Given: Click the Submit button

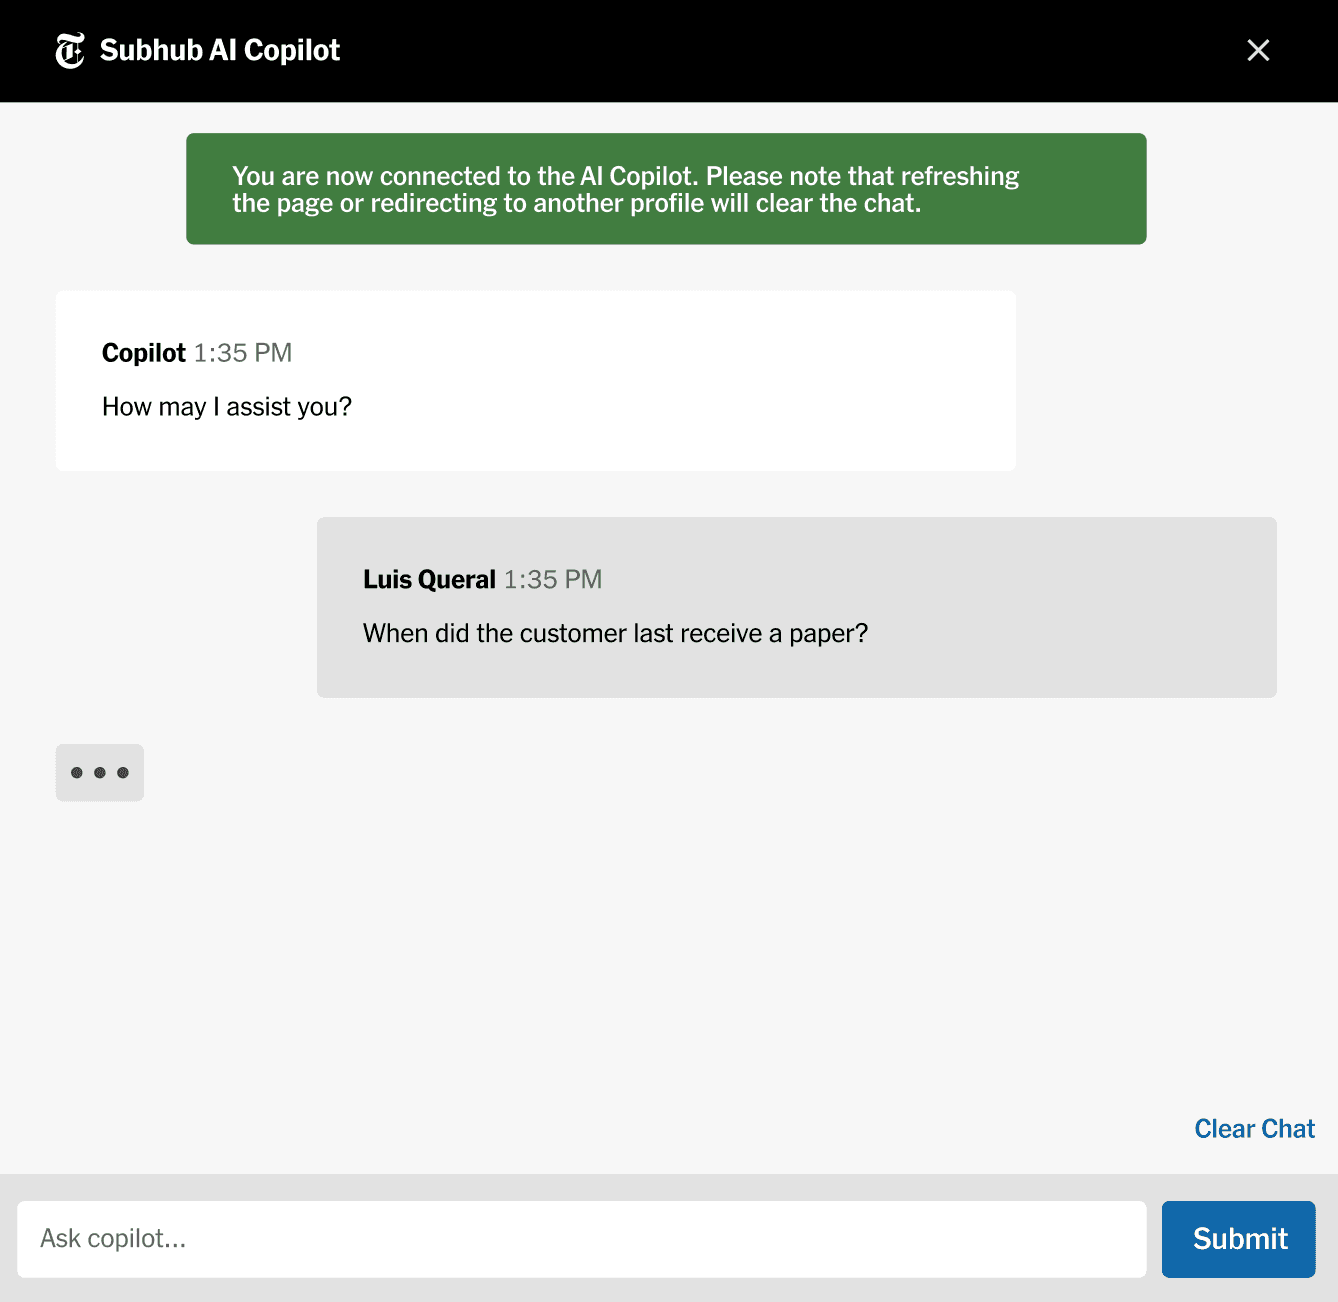Looking at the screenshot, I should (x=1238, y=1239).
